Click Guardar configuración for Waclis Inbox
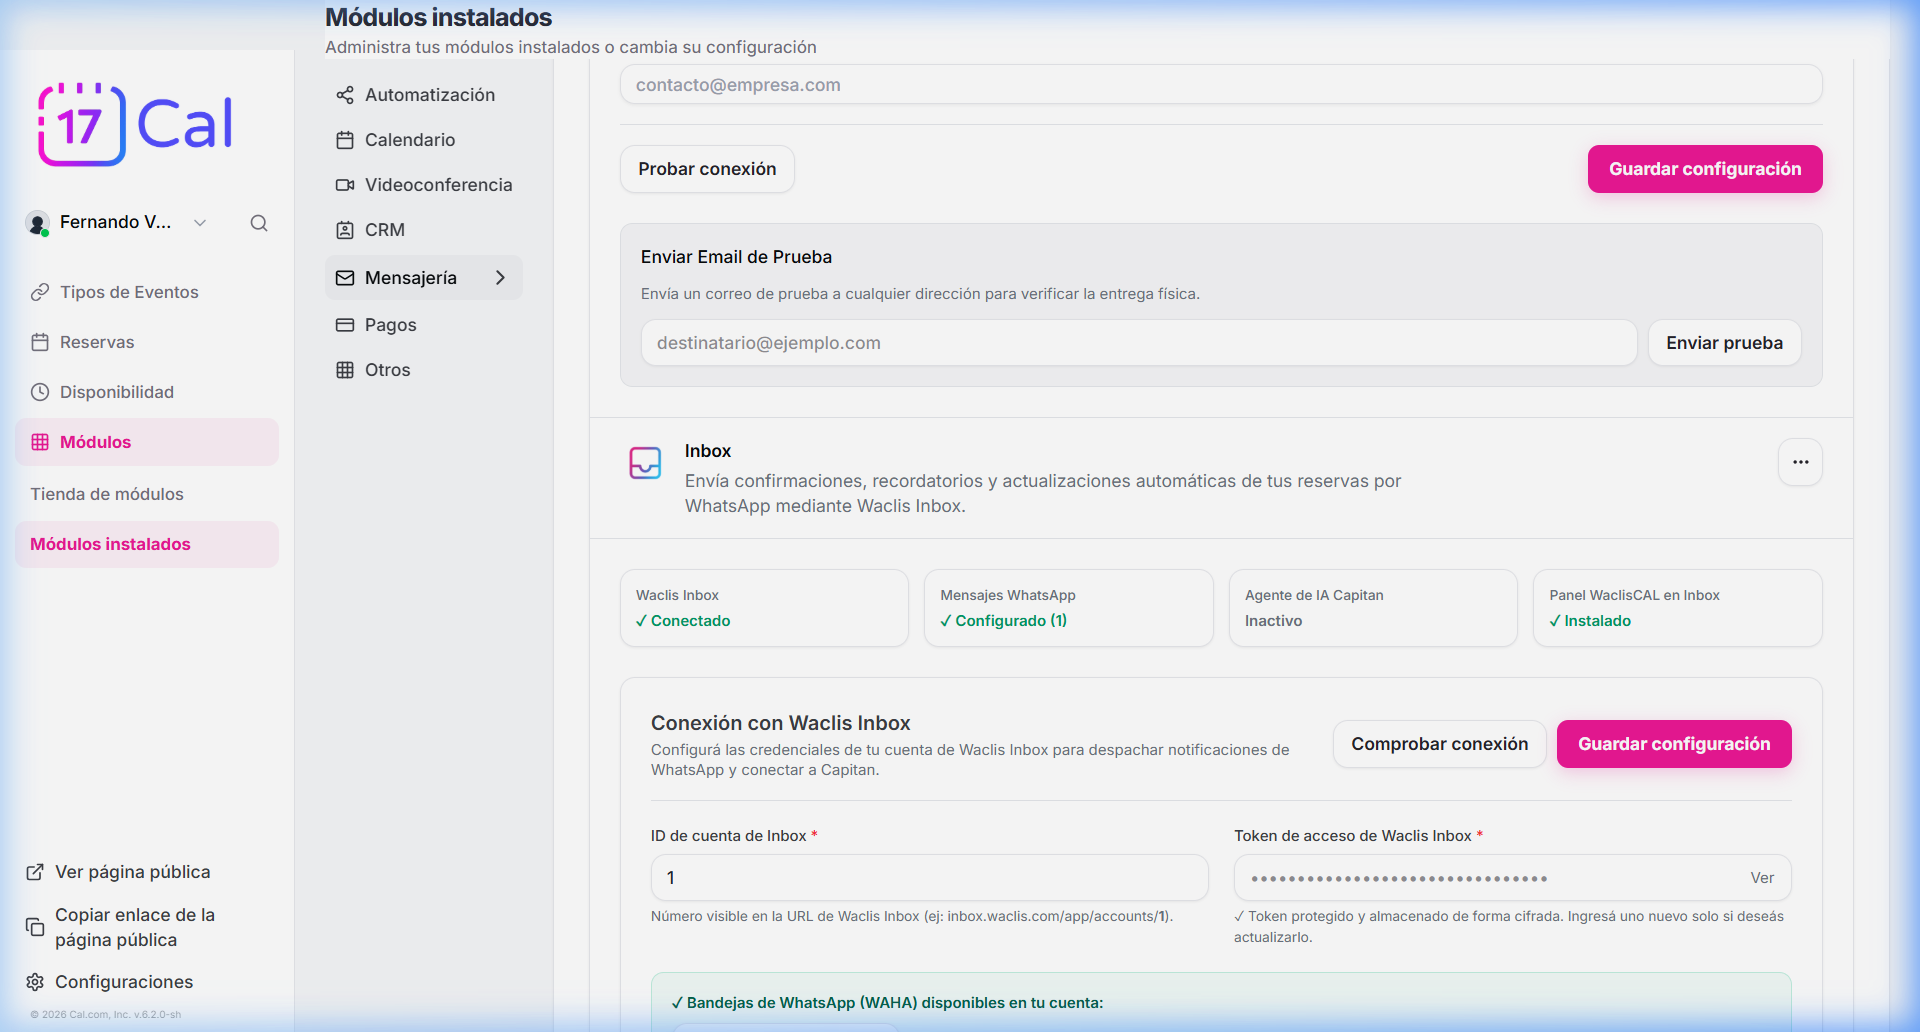The image size is (1920, 1032). (1674, 744)
